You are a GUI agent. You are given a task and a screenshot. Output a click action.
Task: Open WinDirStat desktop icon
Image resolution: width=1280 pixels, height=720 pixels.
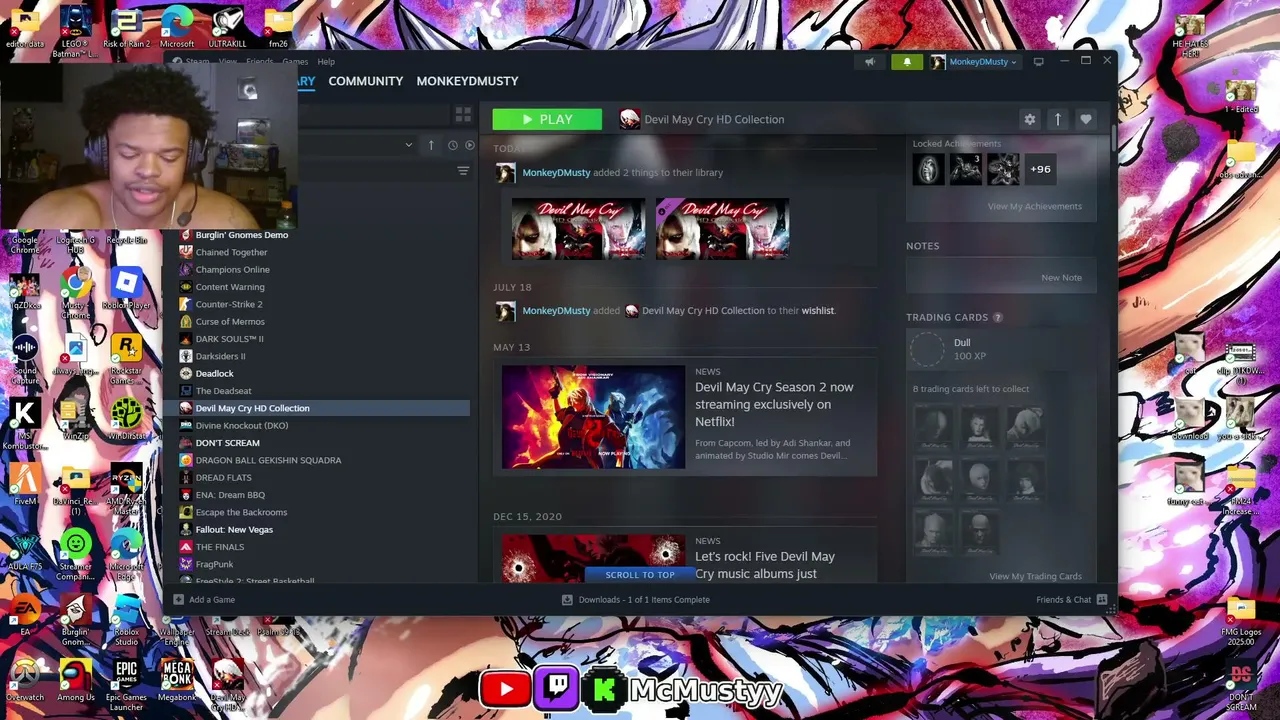126,418
